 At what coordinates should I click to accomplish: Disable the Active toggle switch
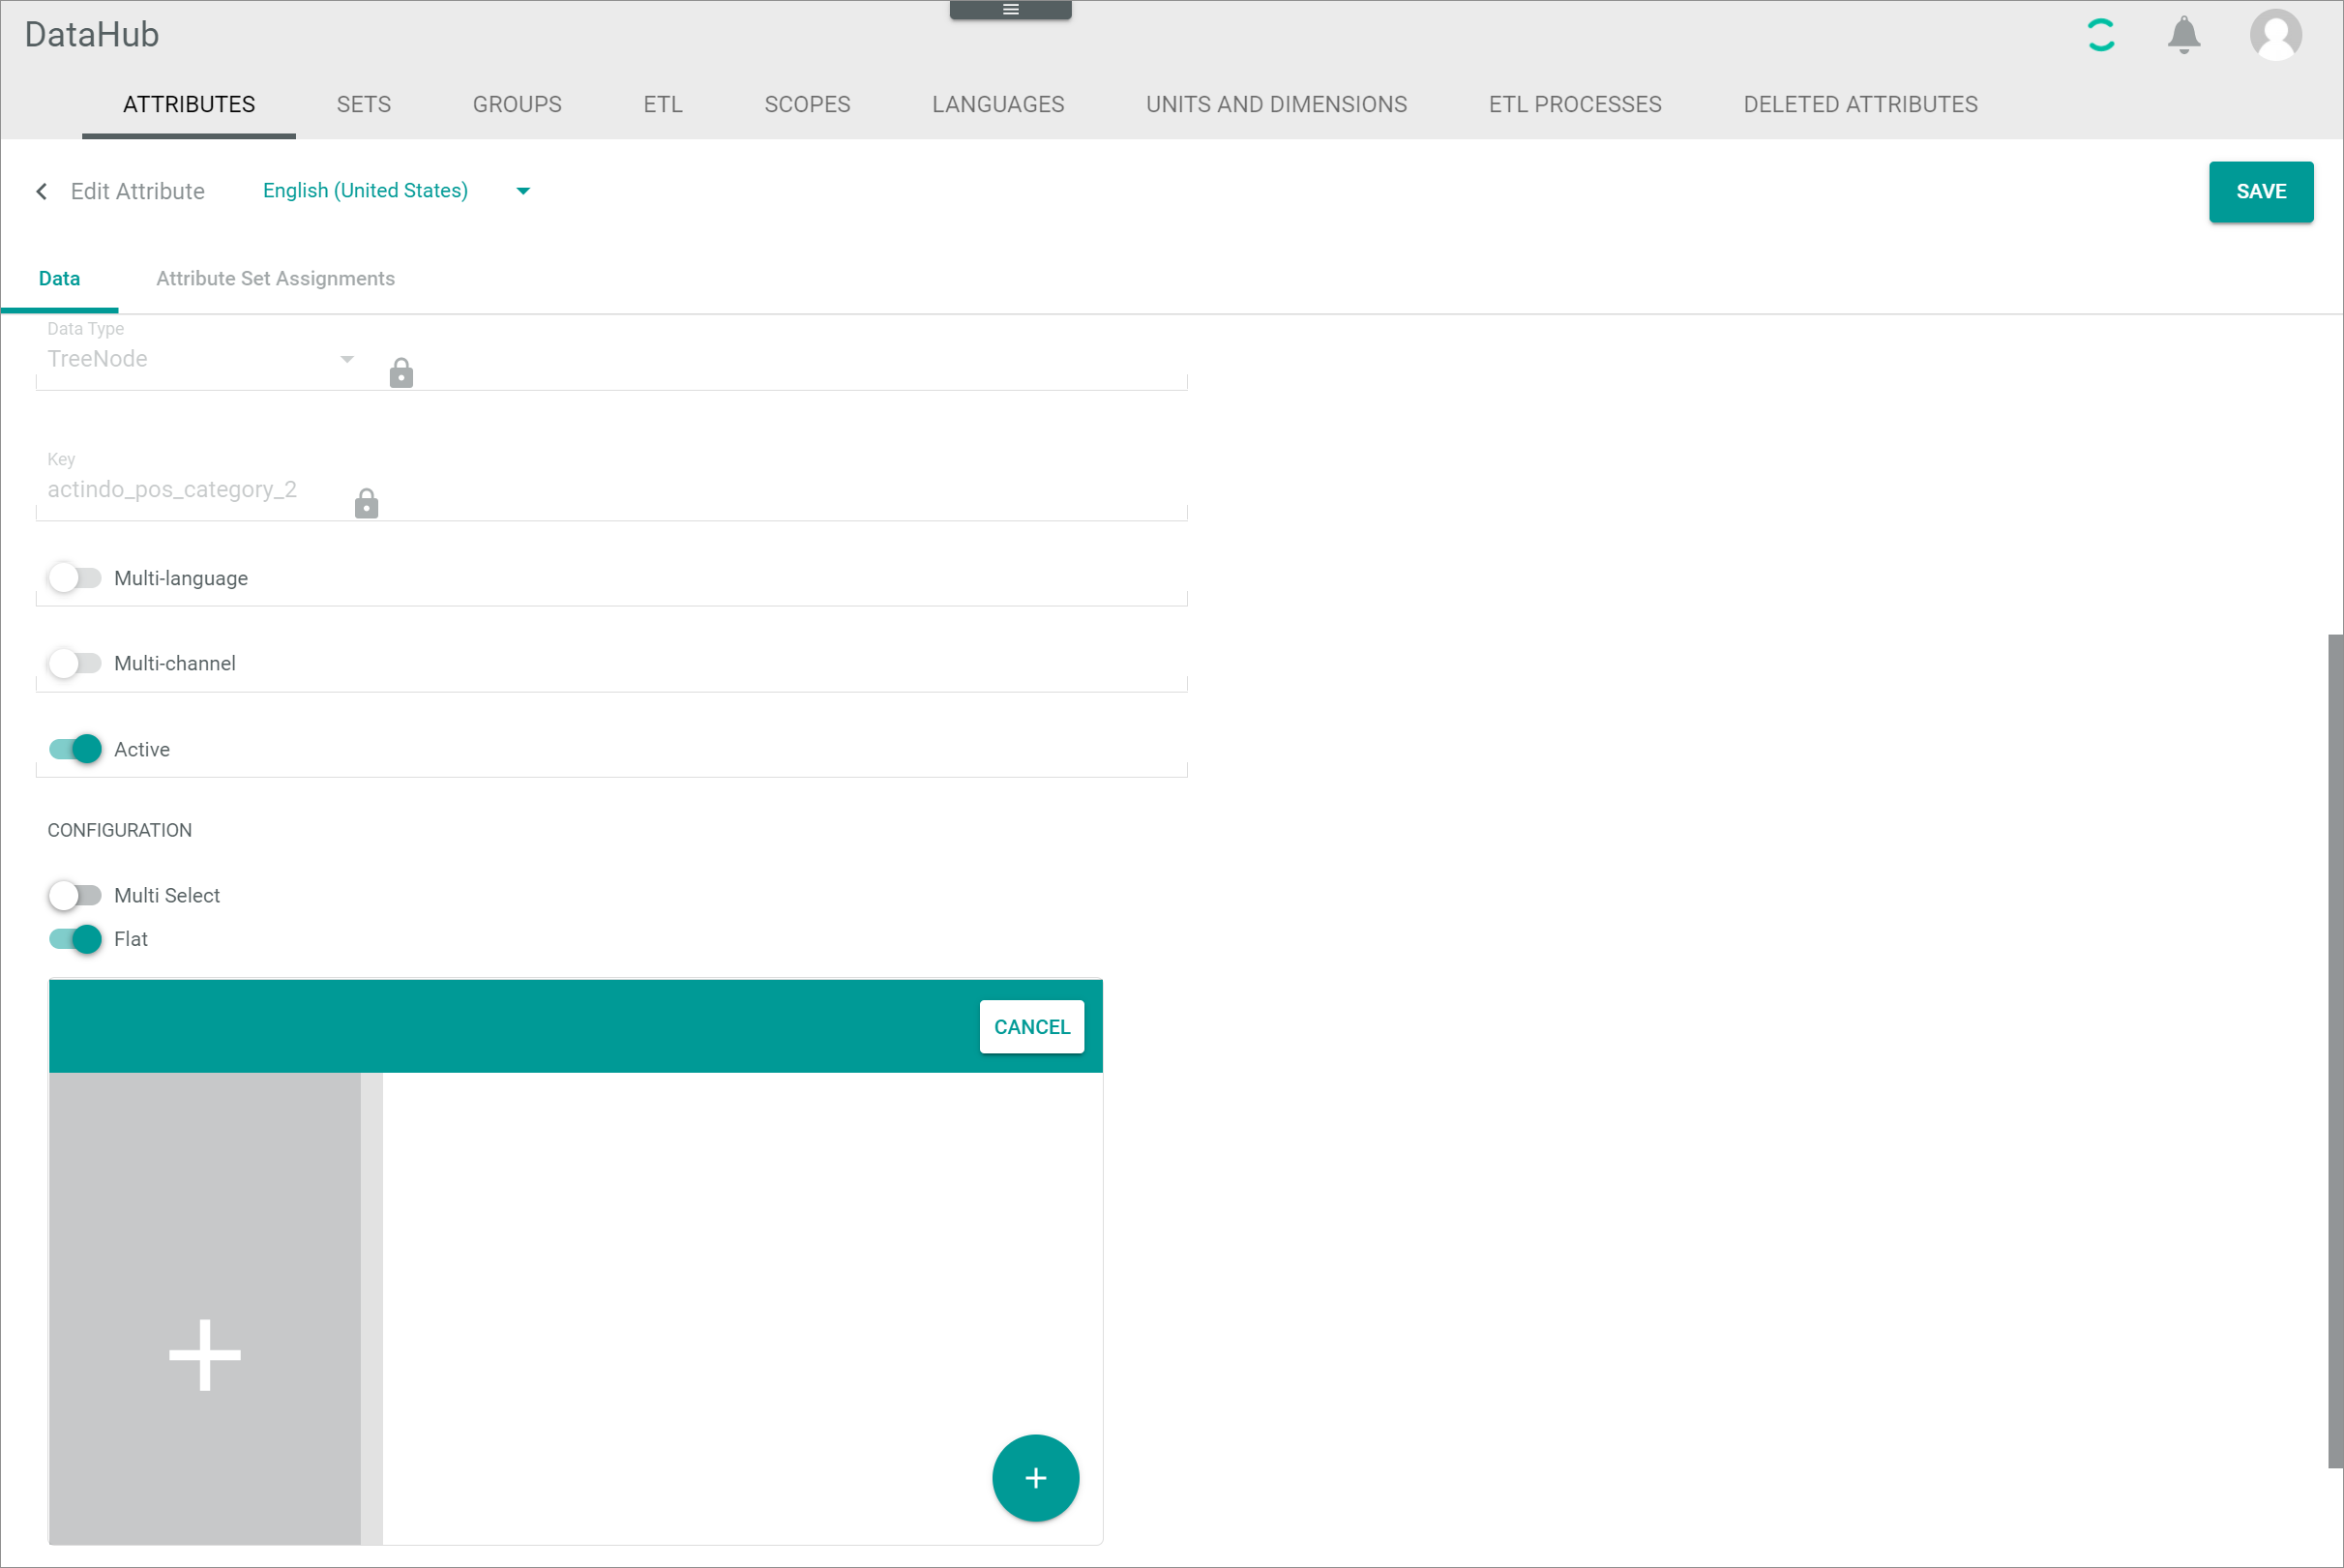77,748
